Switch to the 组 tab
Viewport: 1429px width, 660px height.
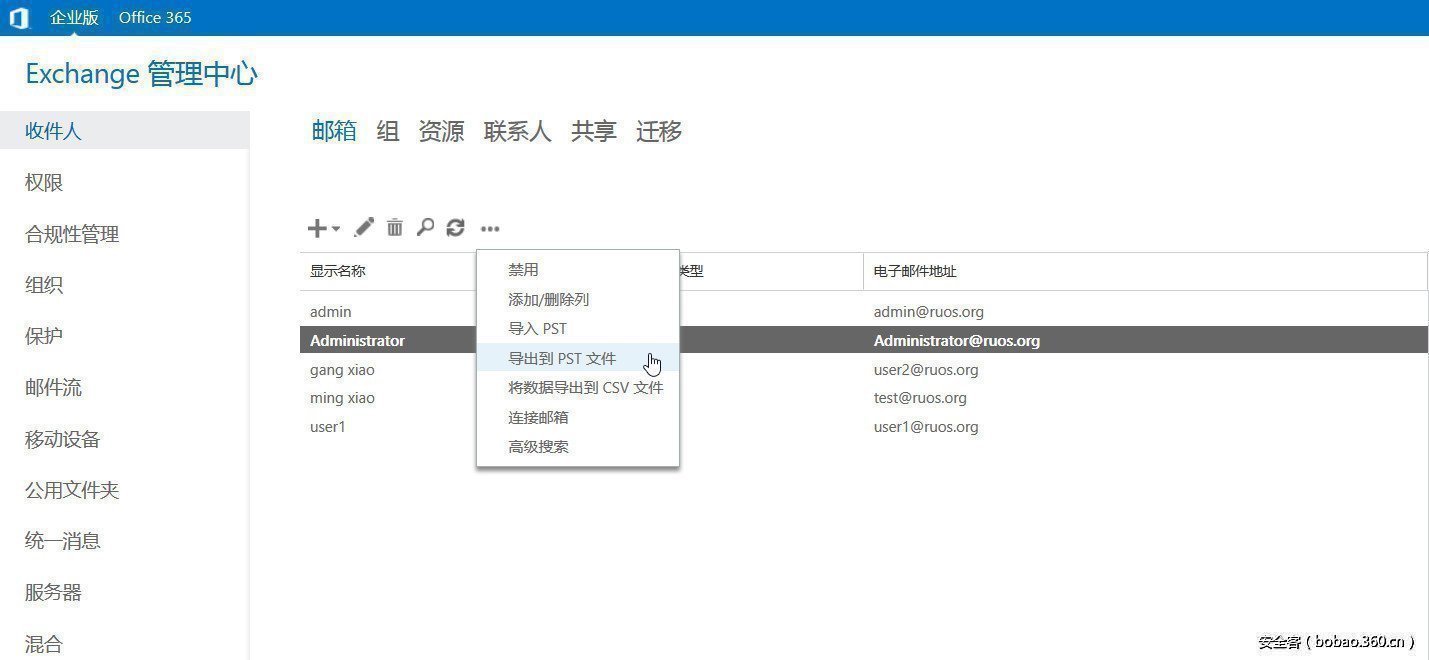(388, 131)
